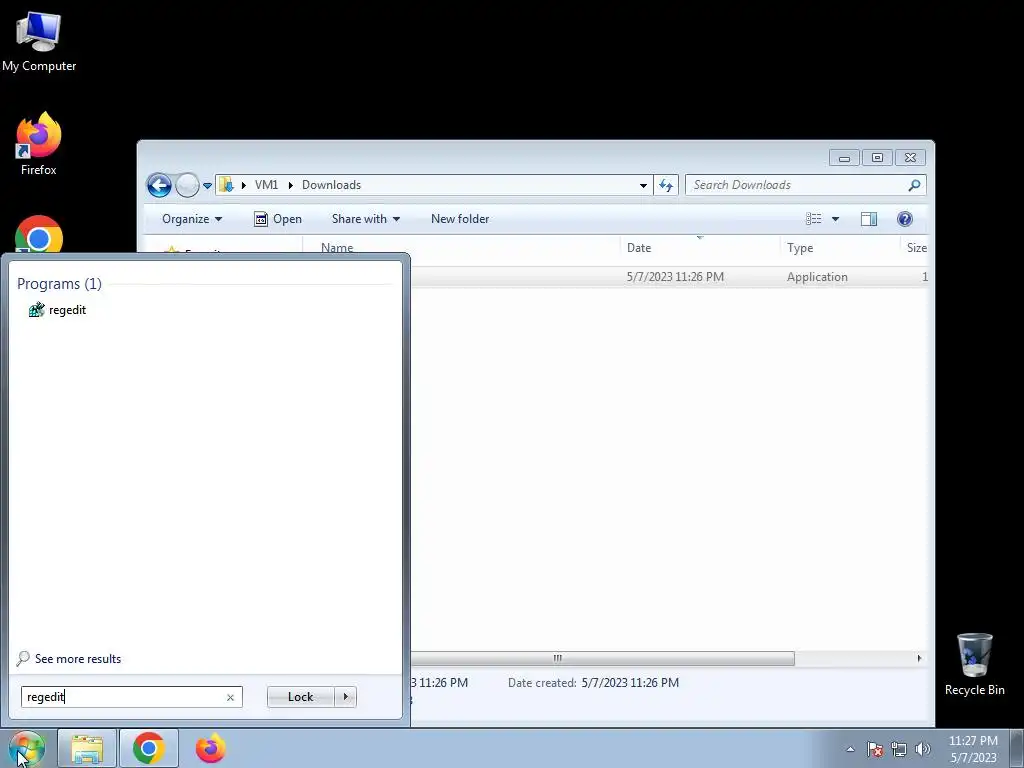Click the Forward navigation button in Explorer
Viewport: 1024px width, 768px height.
click(x=187, y=185)
